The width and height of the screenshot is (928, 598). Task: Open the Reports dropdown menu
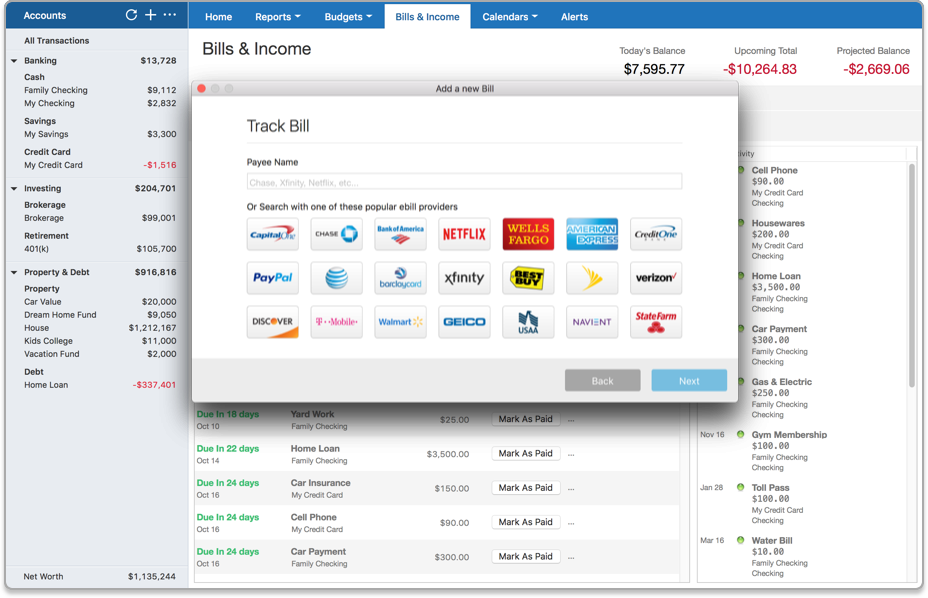click(x=278, y=17)
